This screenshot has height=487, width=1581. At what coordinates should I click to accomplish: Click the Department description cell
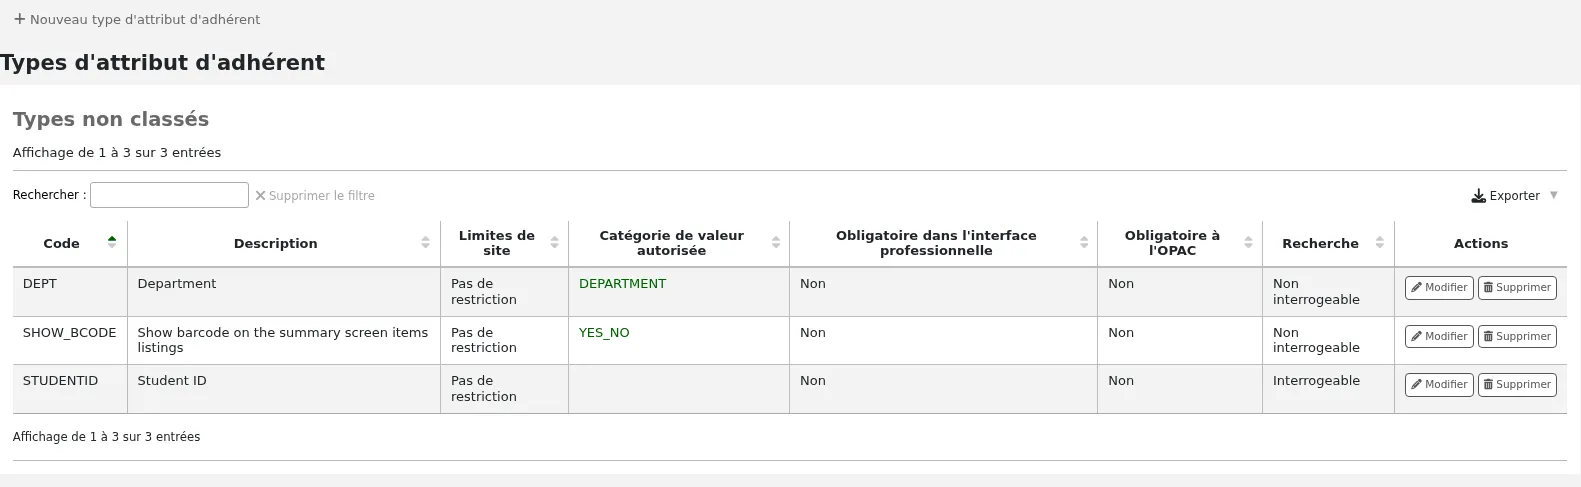click(x=284, y=292)
